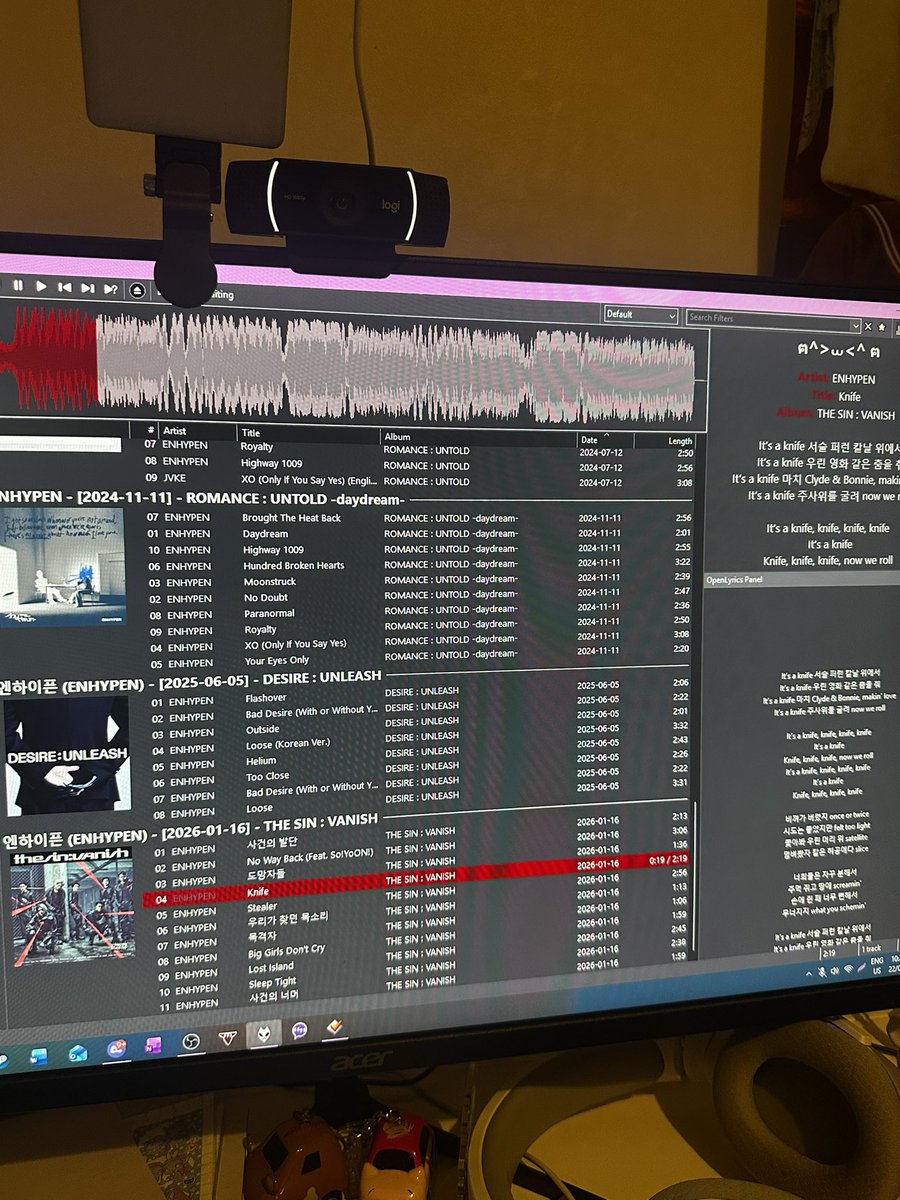Open Outlook from the taskbar

point(78,1052)
